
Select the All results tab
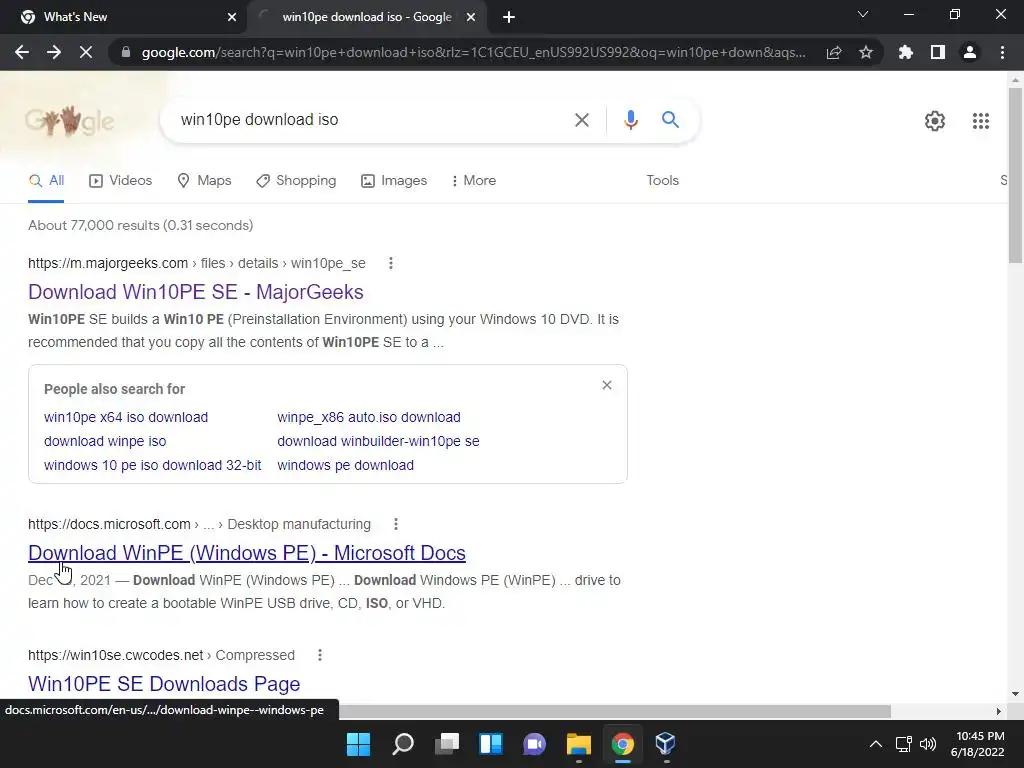[x=46, y=181]
